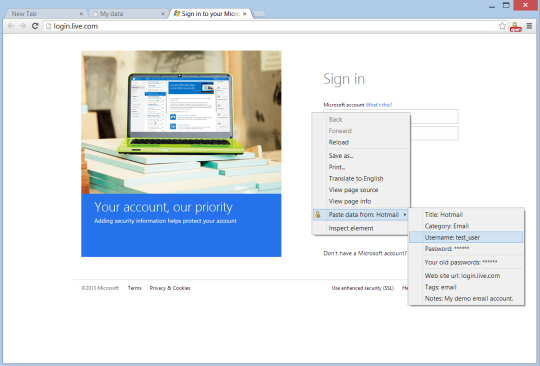
Task: Open the What's this? link
Action: pyautogui.click(x=379, y=105)
